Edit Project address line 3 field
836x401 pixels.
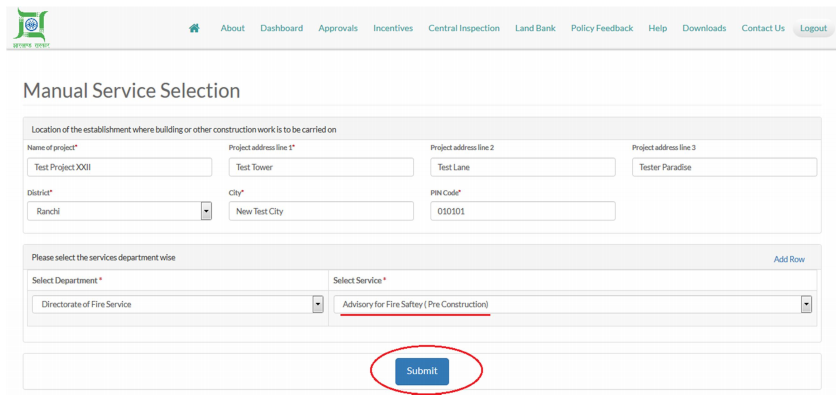click(x=725, y=167)
